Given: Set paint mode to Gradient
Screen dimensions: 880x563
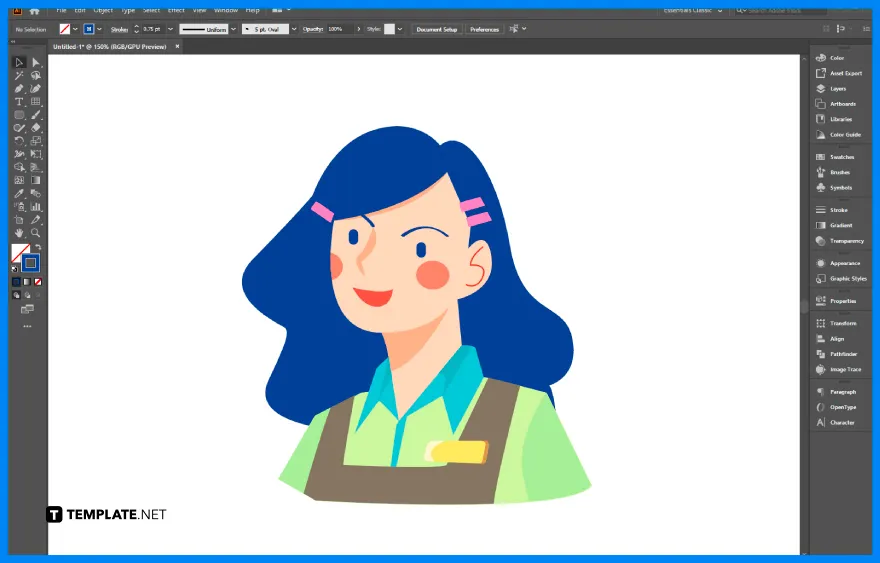Looking at the screenshot, I should 27,282.
